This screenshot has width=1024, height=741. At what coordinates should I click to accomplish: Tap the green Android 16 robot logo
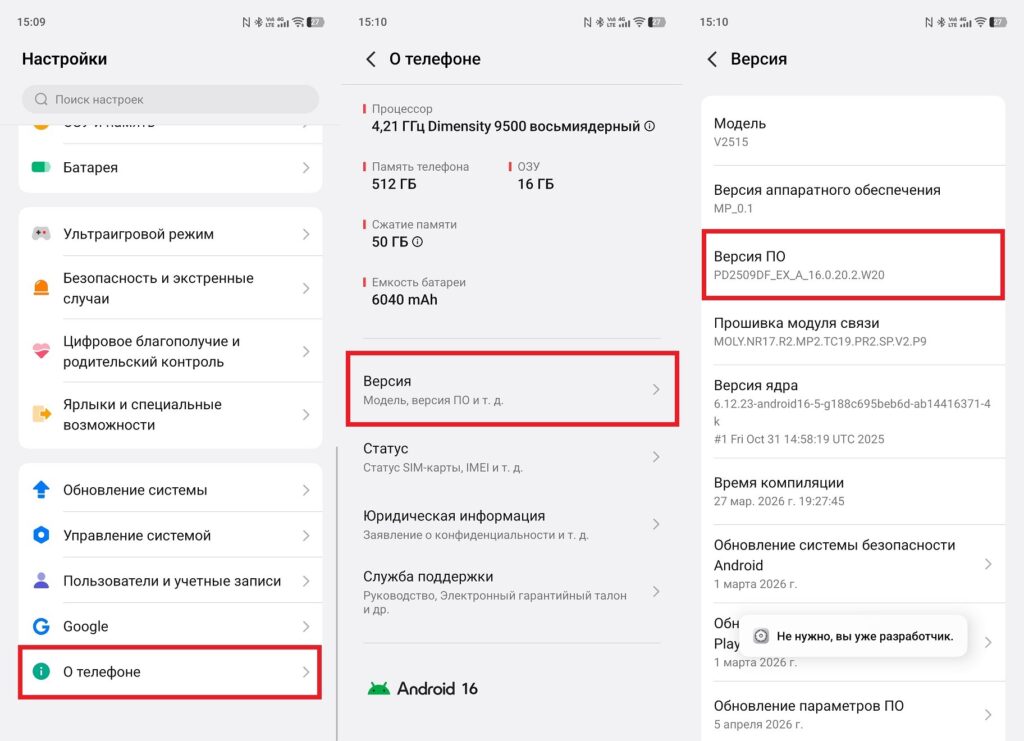pyautogui.click(x=379, y=689)
